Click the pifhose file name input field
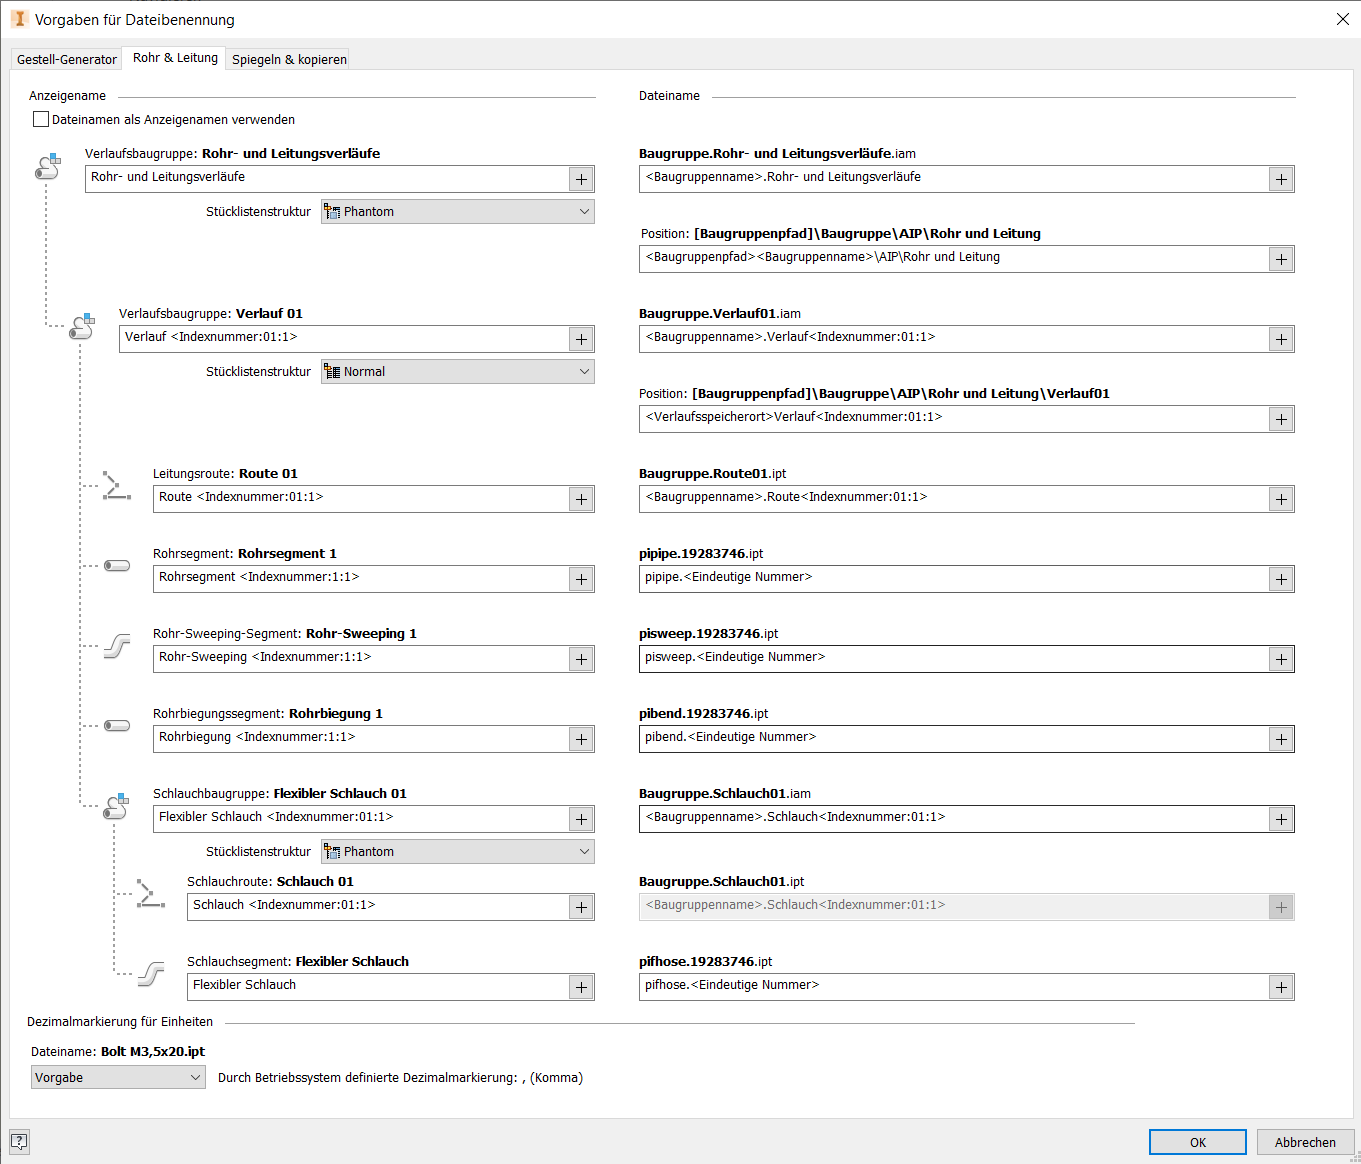This screenshot has height=1164, width=1361. 952,986
